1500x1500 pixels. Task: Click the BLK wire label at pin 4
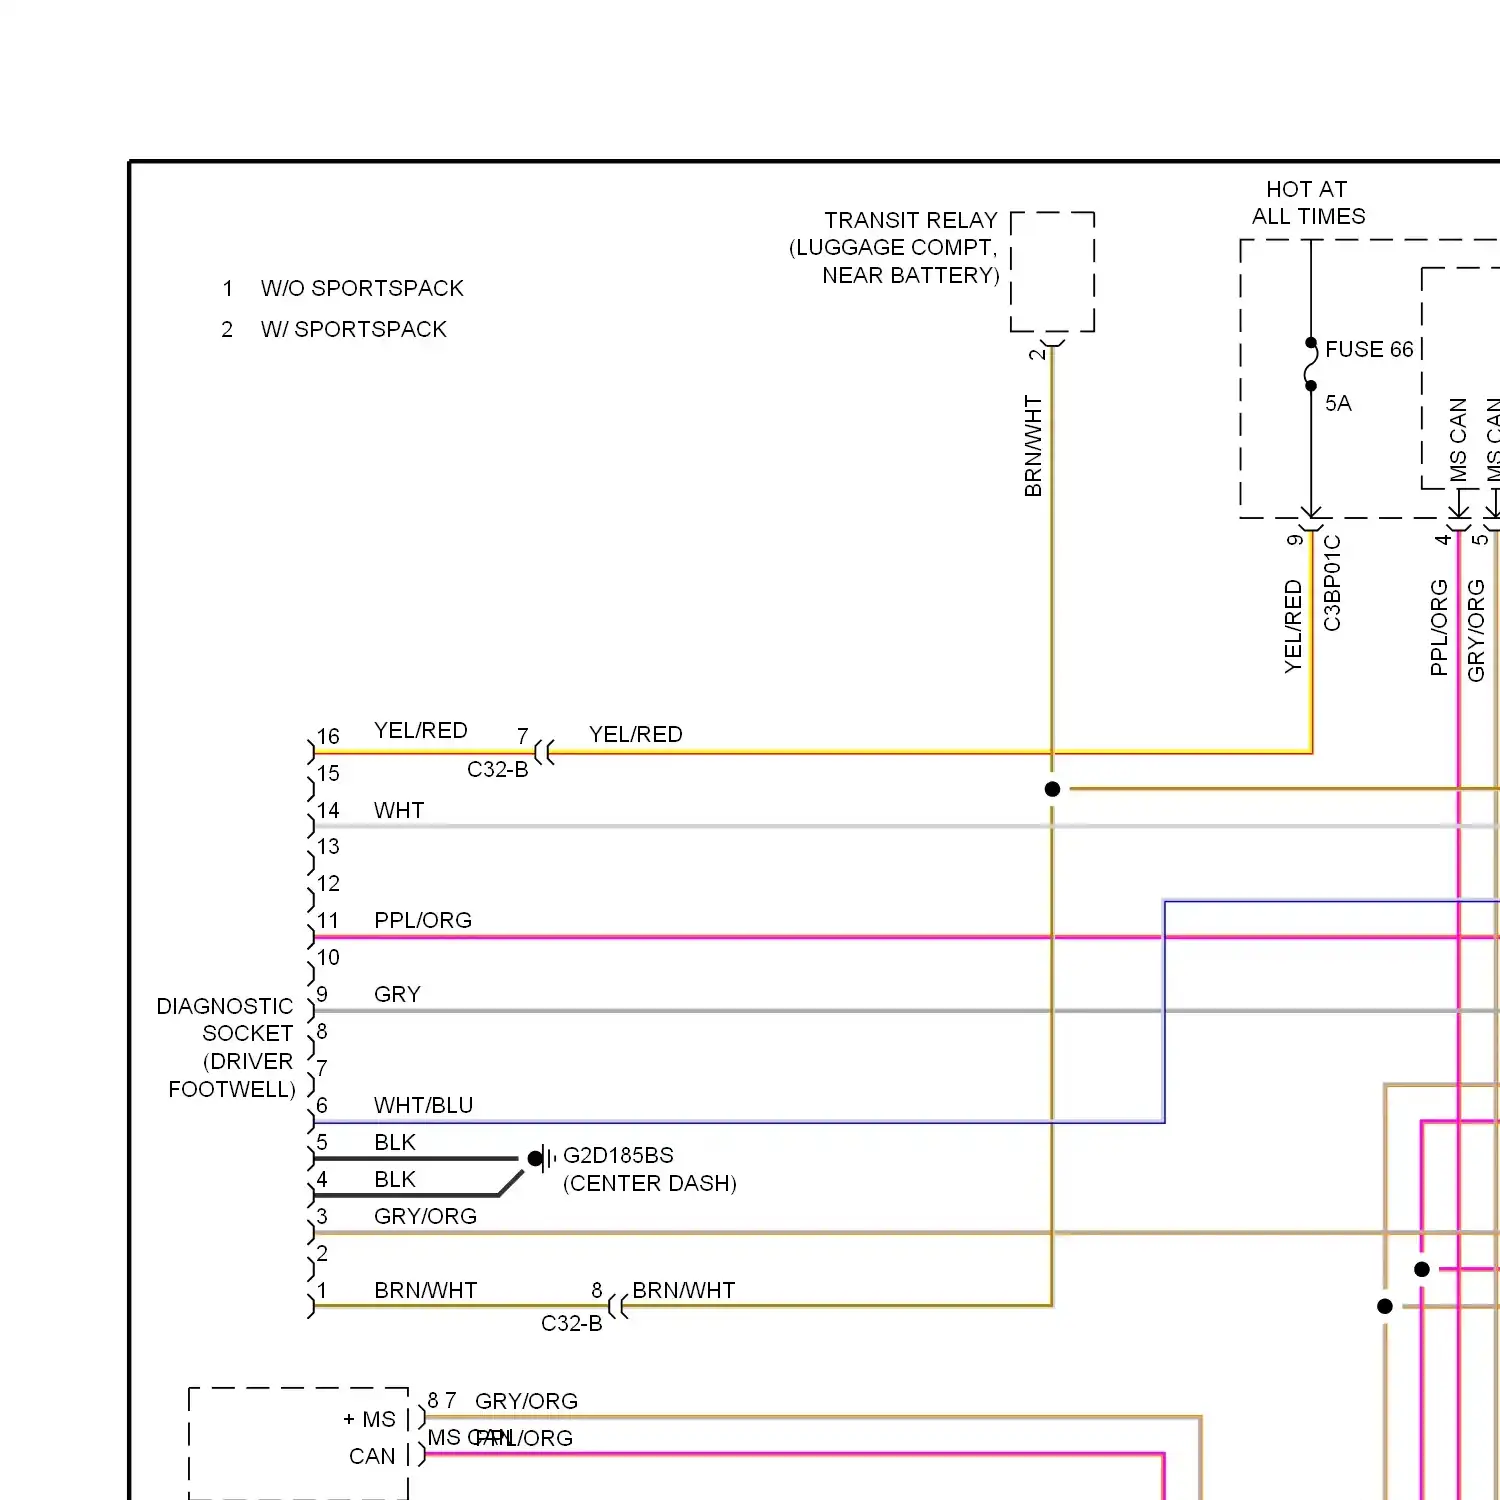point(395,1179)
